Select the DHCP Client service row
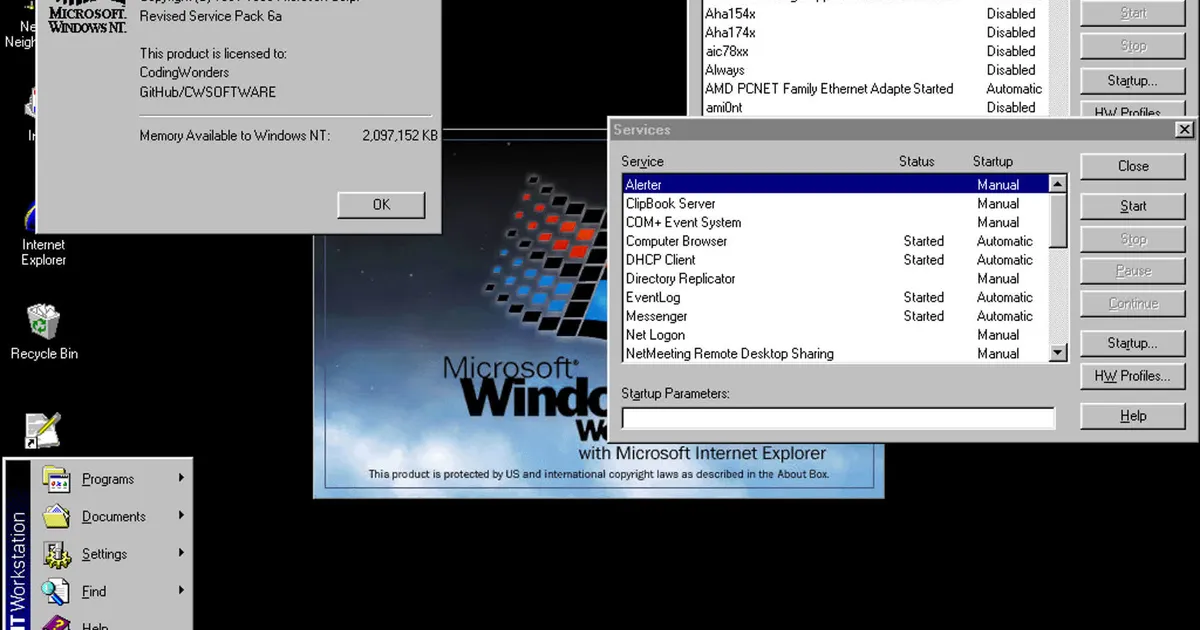1200x630 pixels. point(835,259)
